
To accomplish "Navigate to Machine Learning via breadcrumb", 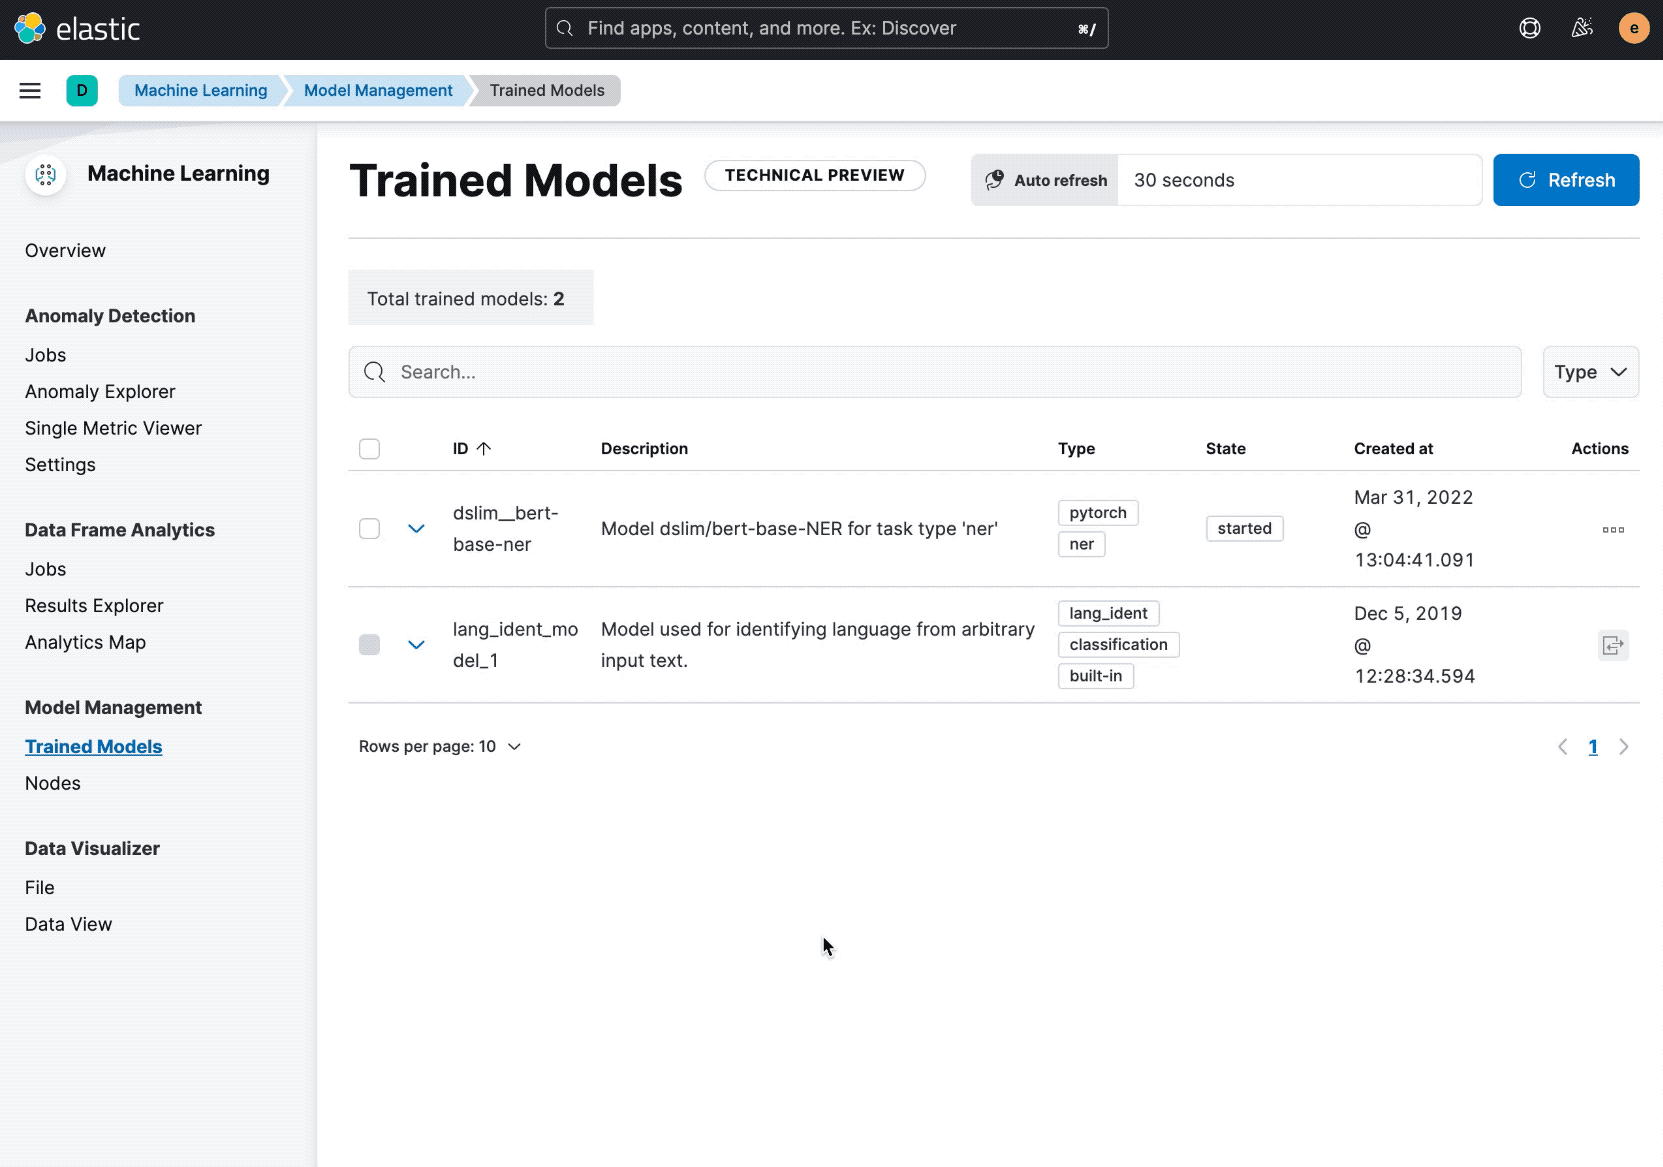I will pos(200,90).
